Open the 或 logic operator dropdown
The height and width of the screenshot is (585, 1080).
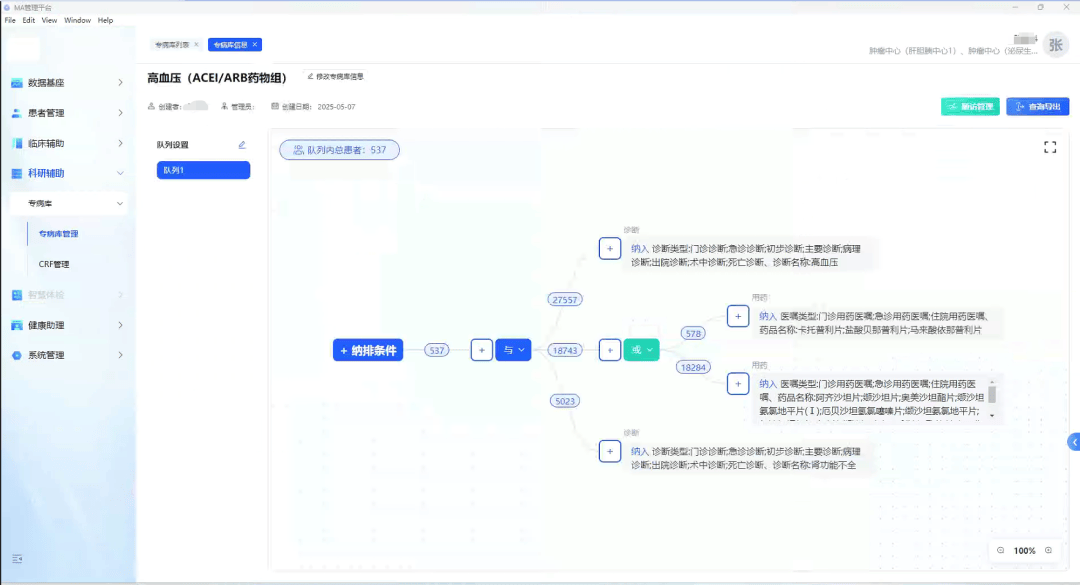pyautogui.click(x=641, y=350)
